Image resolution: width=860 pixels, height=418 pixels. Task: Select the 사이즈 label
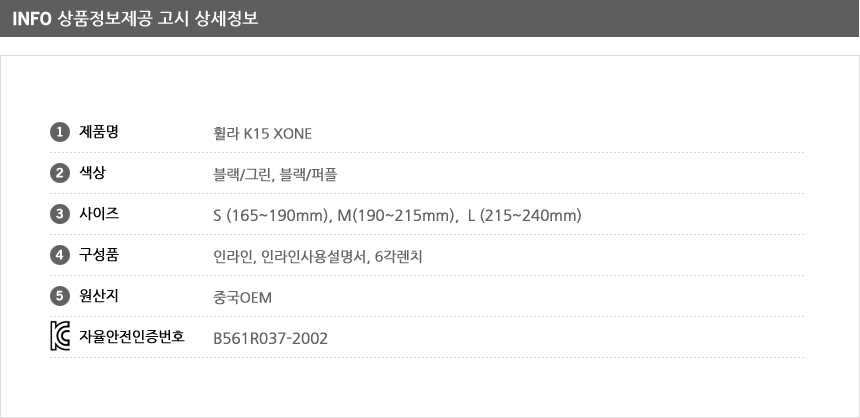pos(99,214)
